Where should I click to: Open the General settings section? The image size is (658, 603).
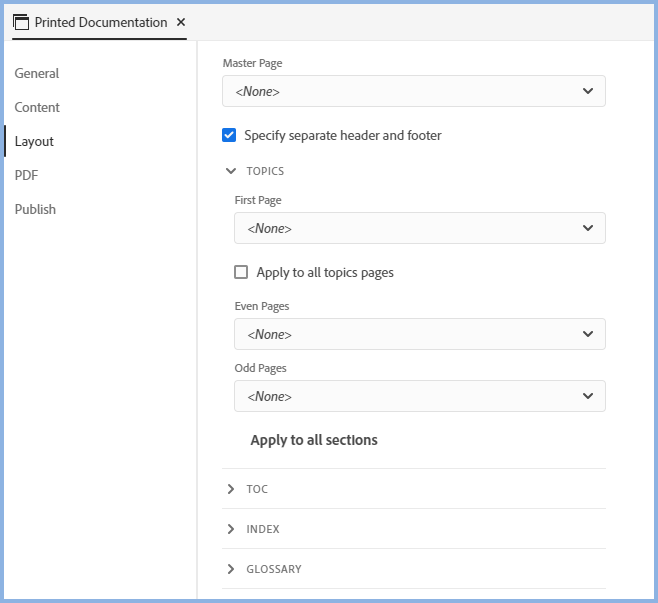coord(37,73)
